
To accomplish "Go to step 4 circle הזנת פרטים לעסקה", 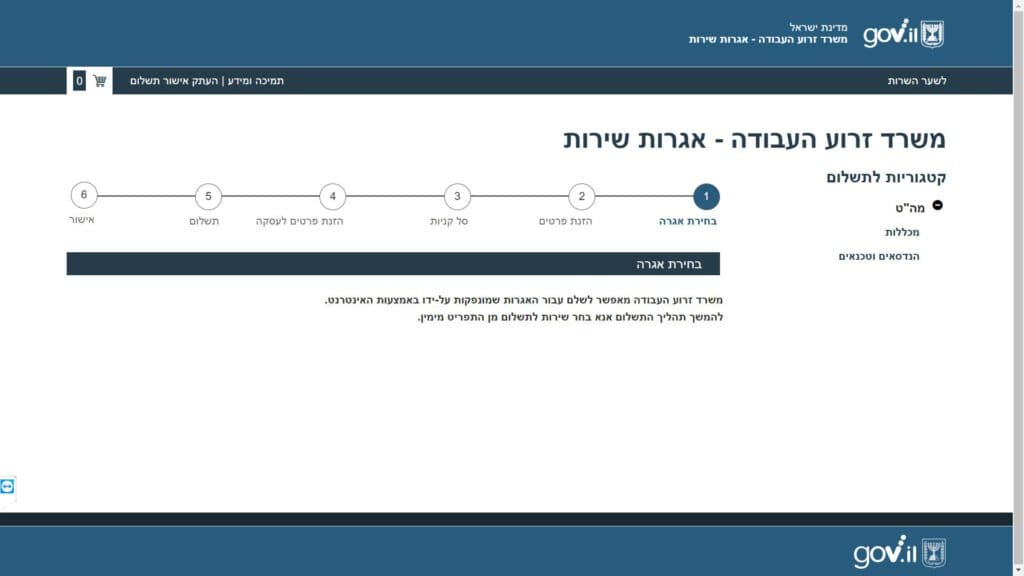I will coord(332,196).
